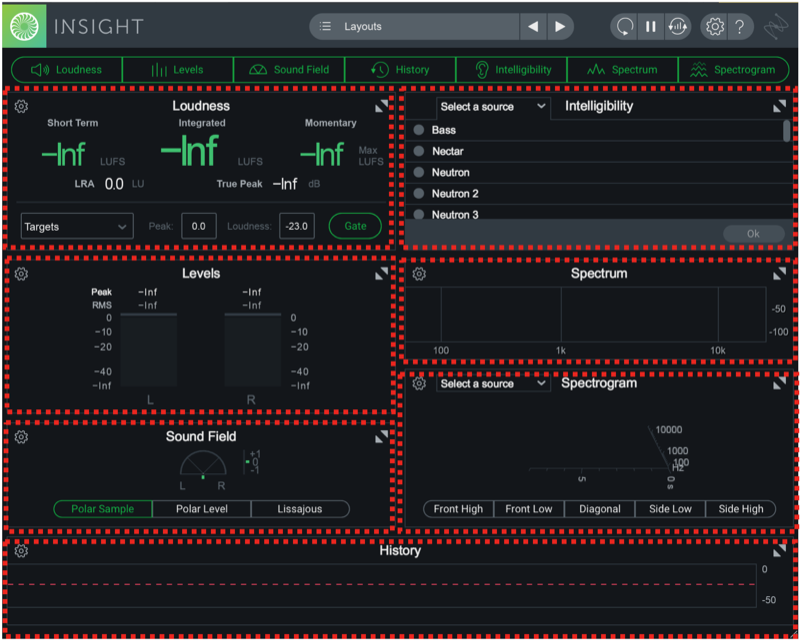This screenshot has height=641, width=800.
Task: Select the Neutron 2 source radio button
Action: coord(418,194)
